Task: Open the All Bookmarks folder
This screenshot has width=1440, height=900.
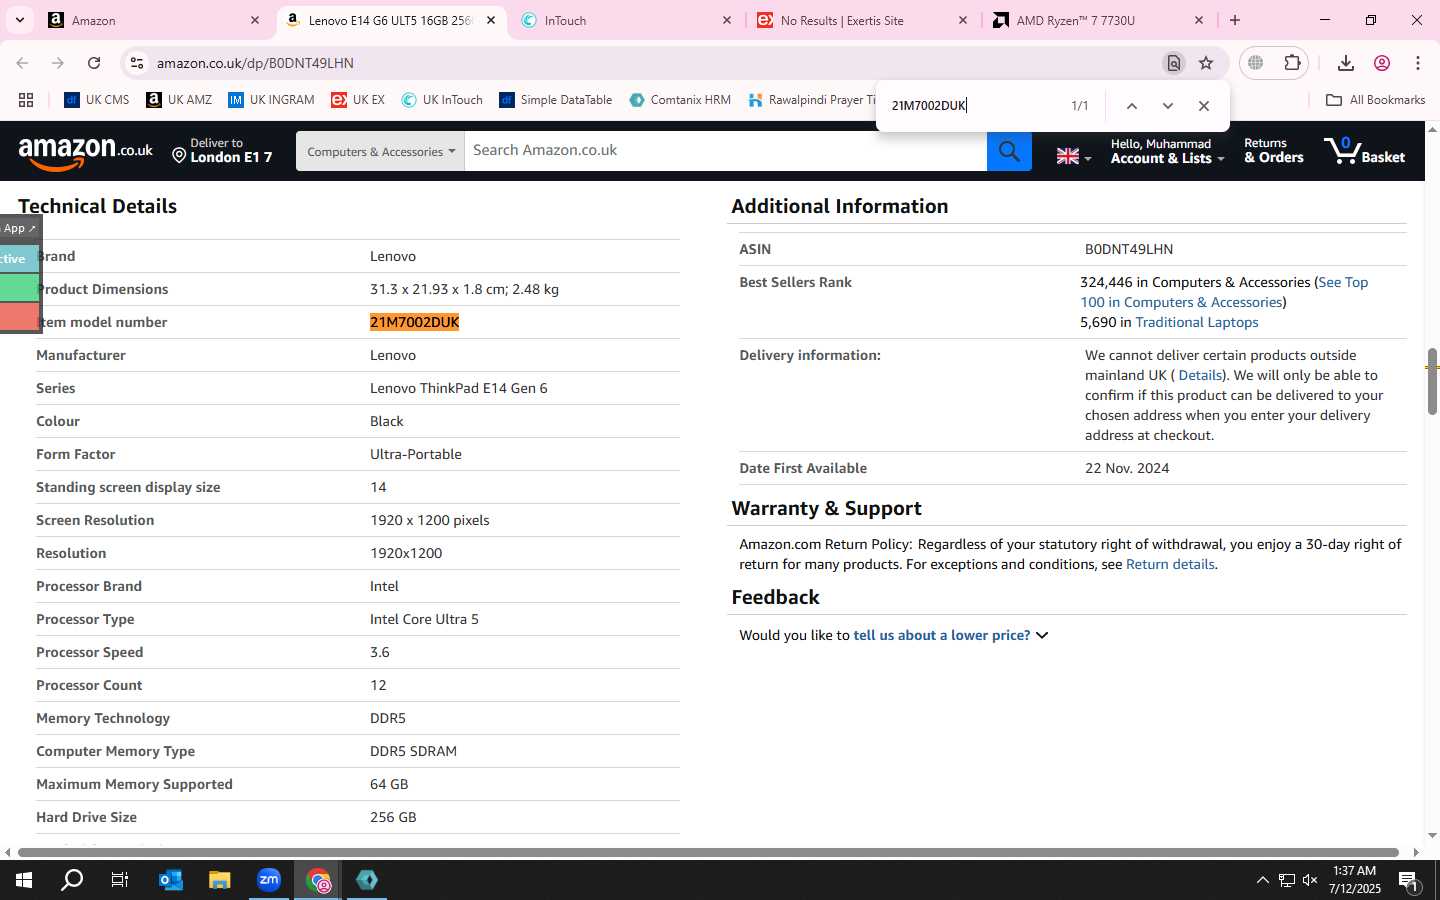Action: [x=1375, y=100]
